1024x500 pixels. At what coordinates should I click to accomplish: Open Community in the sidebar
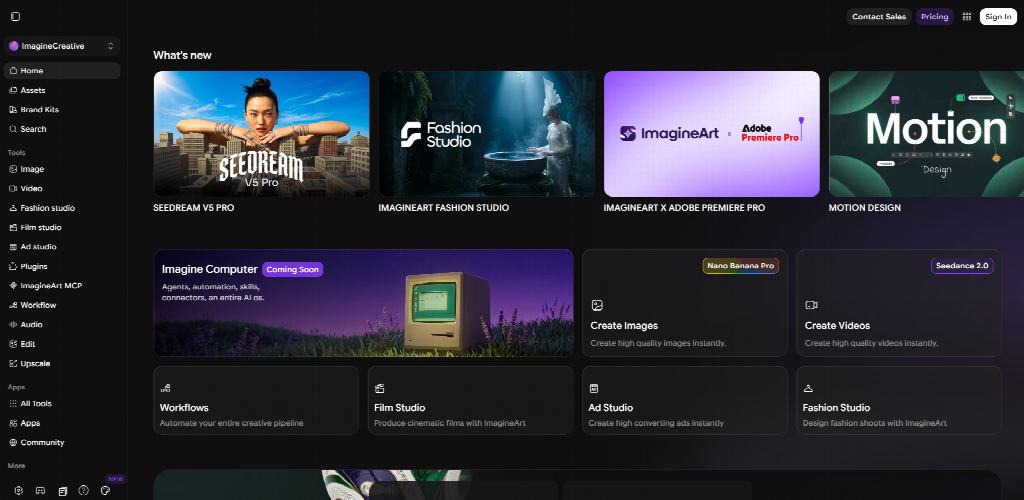coord(61,443)
